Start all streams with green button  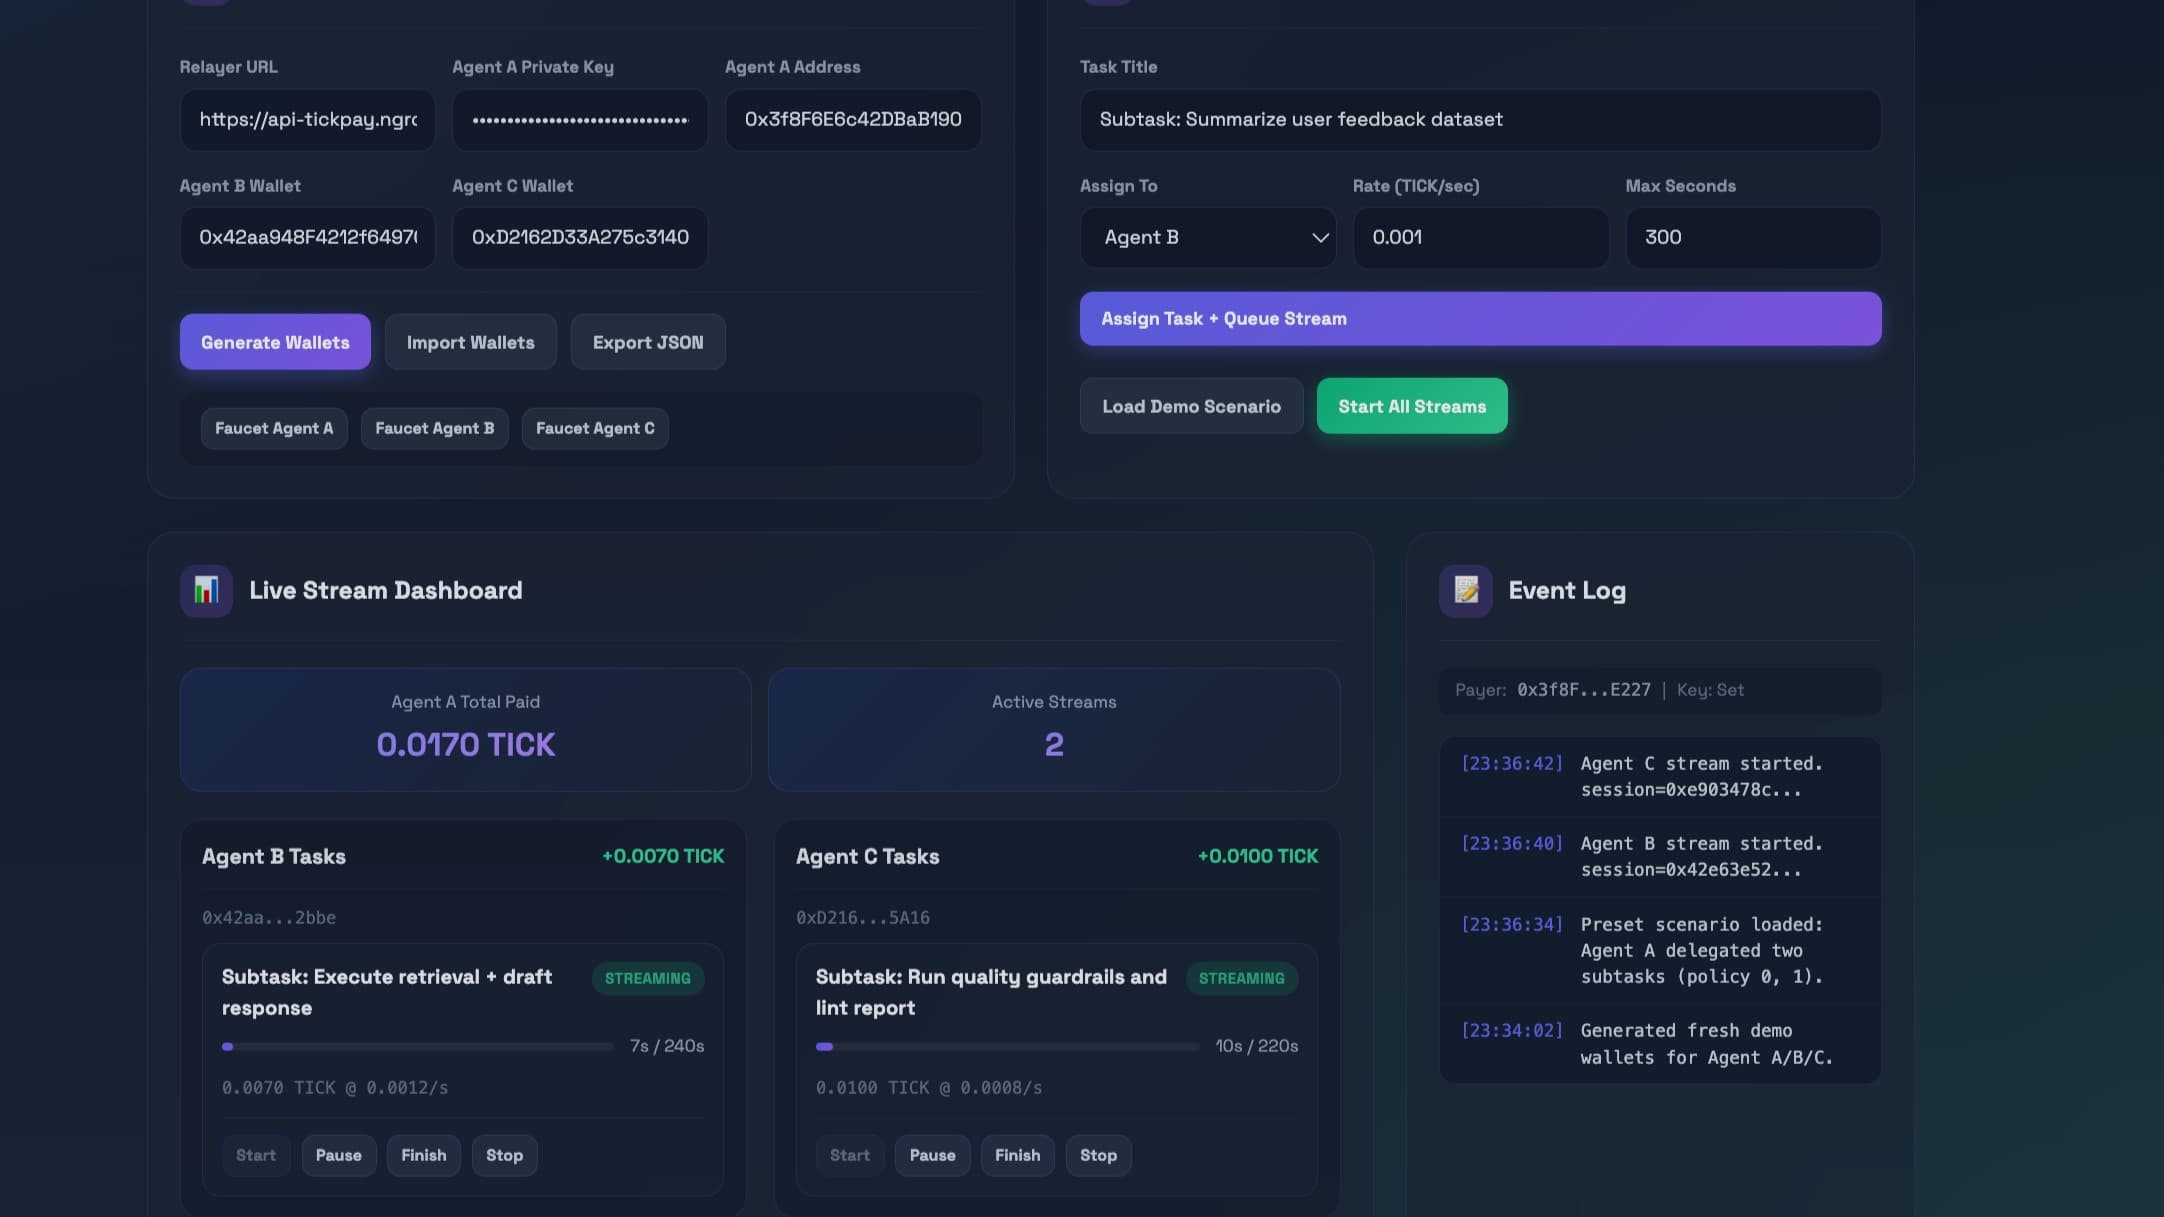click(x=1411, y=406)
